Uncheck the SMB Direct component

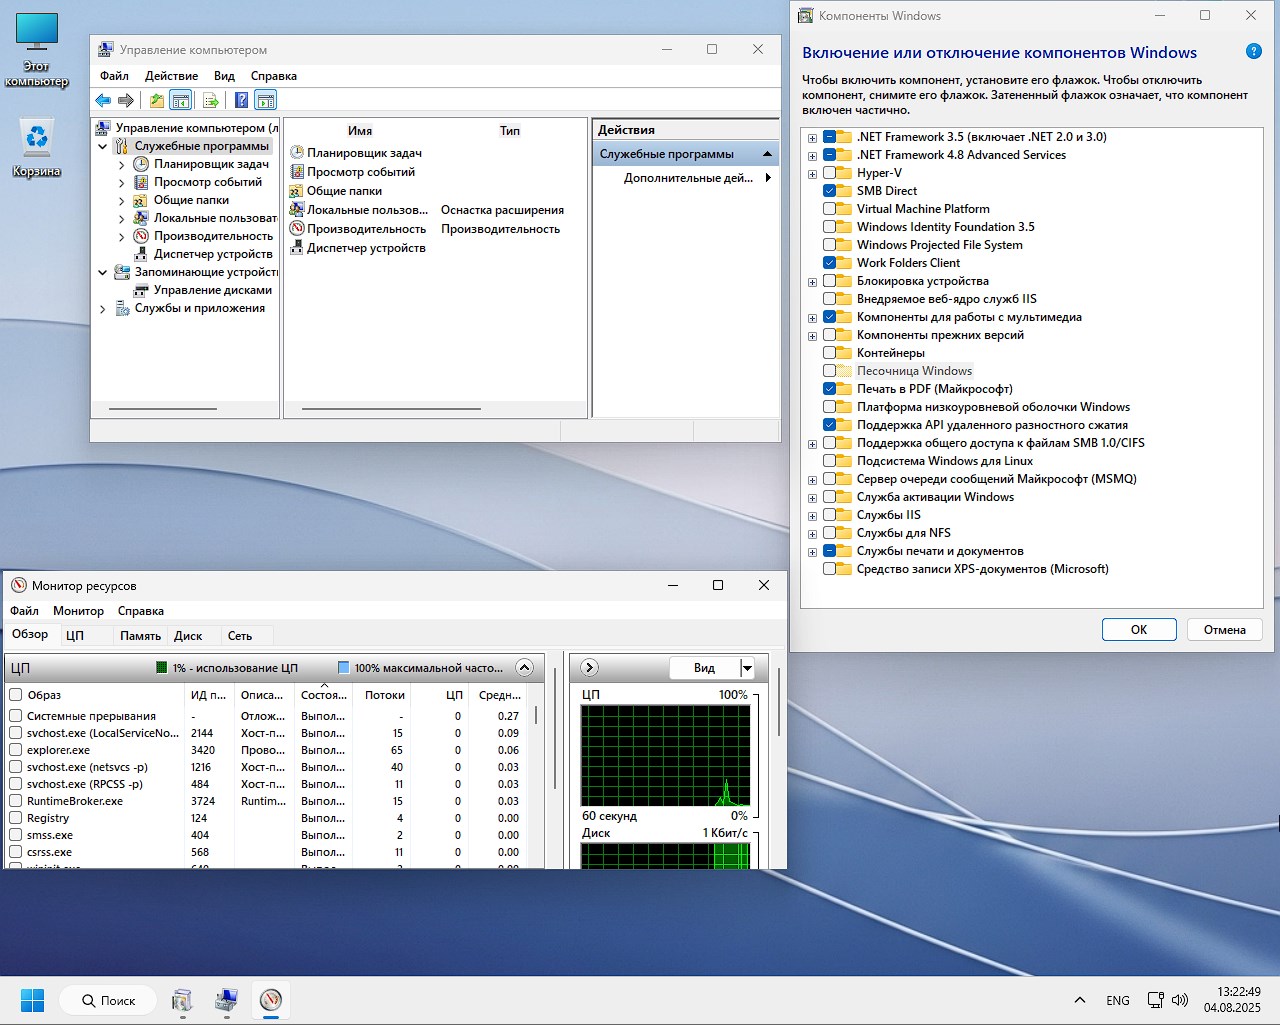coord(830,191)
